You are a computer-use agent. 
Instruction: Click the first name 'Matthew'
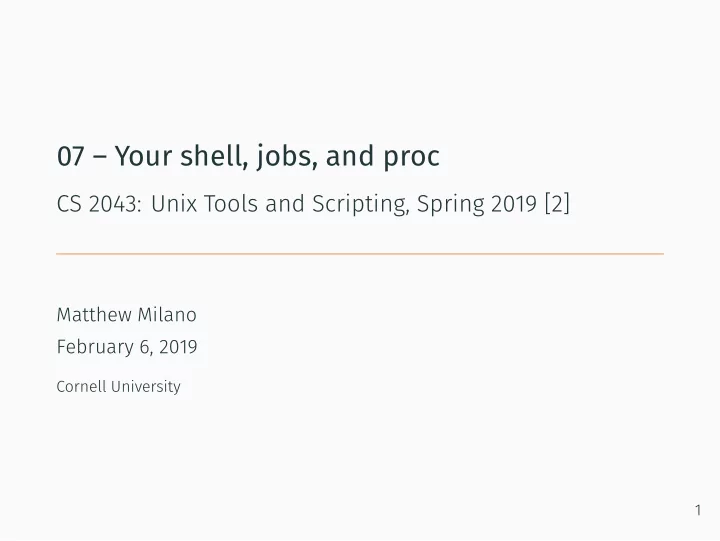[94, 315]
